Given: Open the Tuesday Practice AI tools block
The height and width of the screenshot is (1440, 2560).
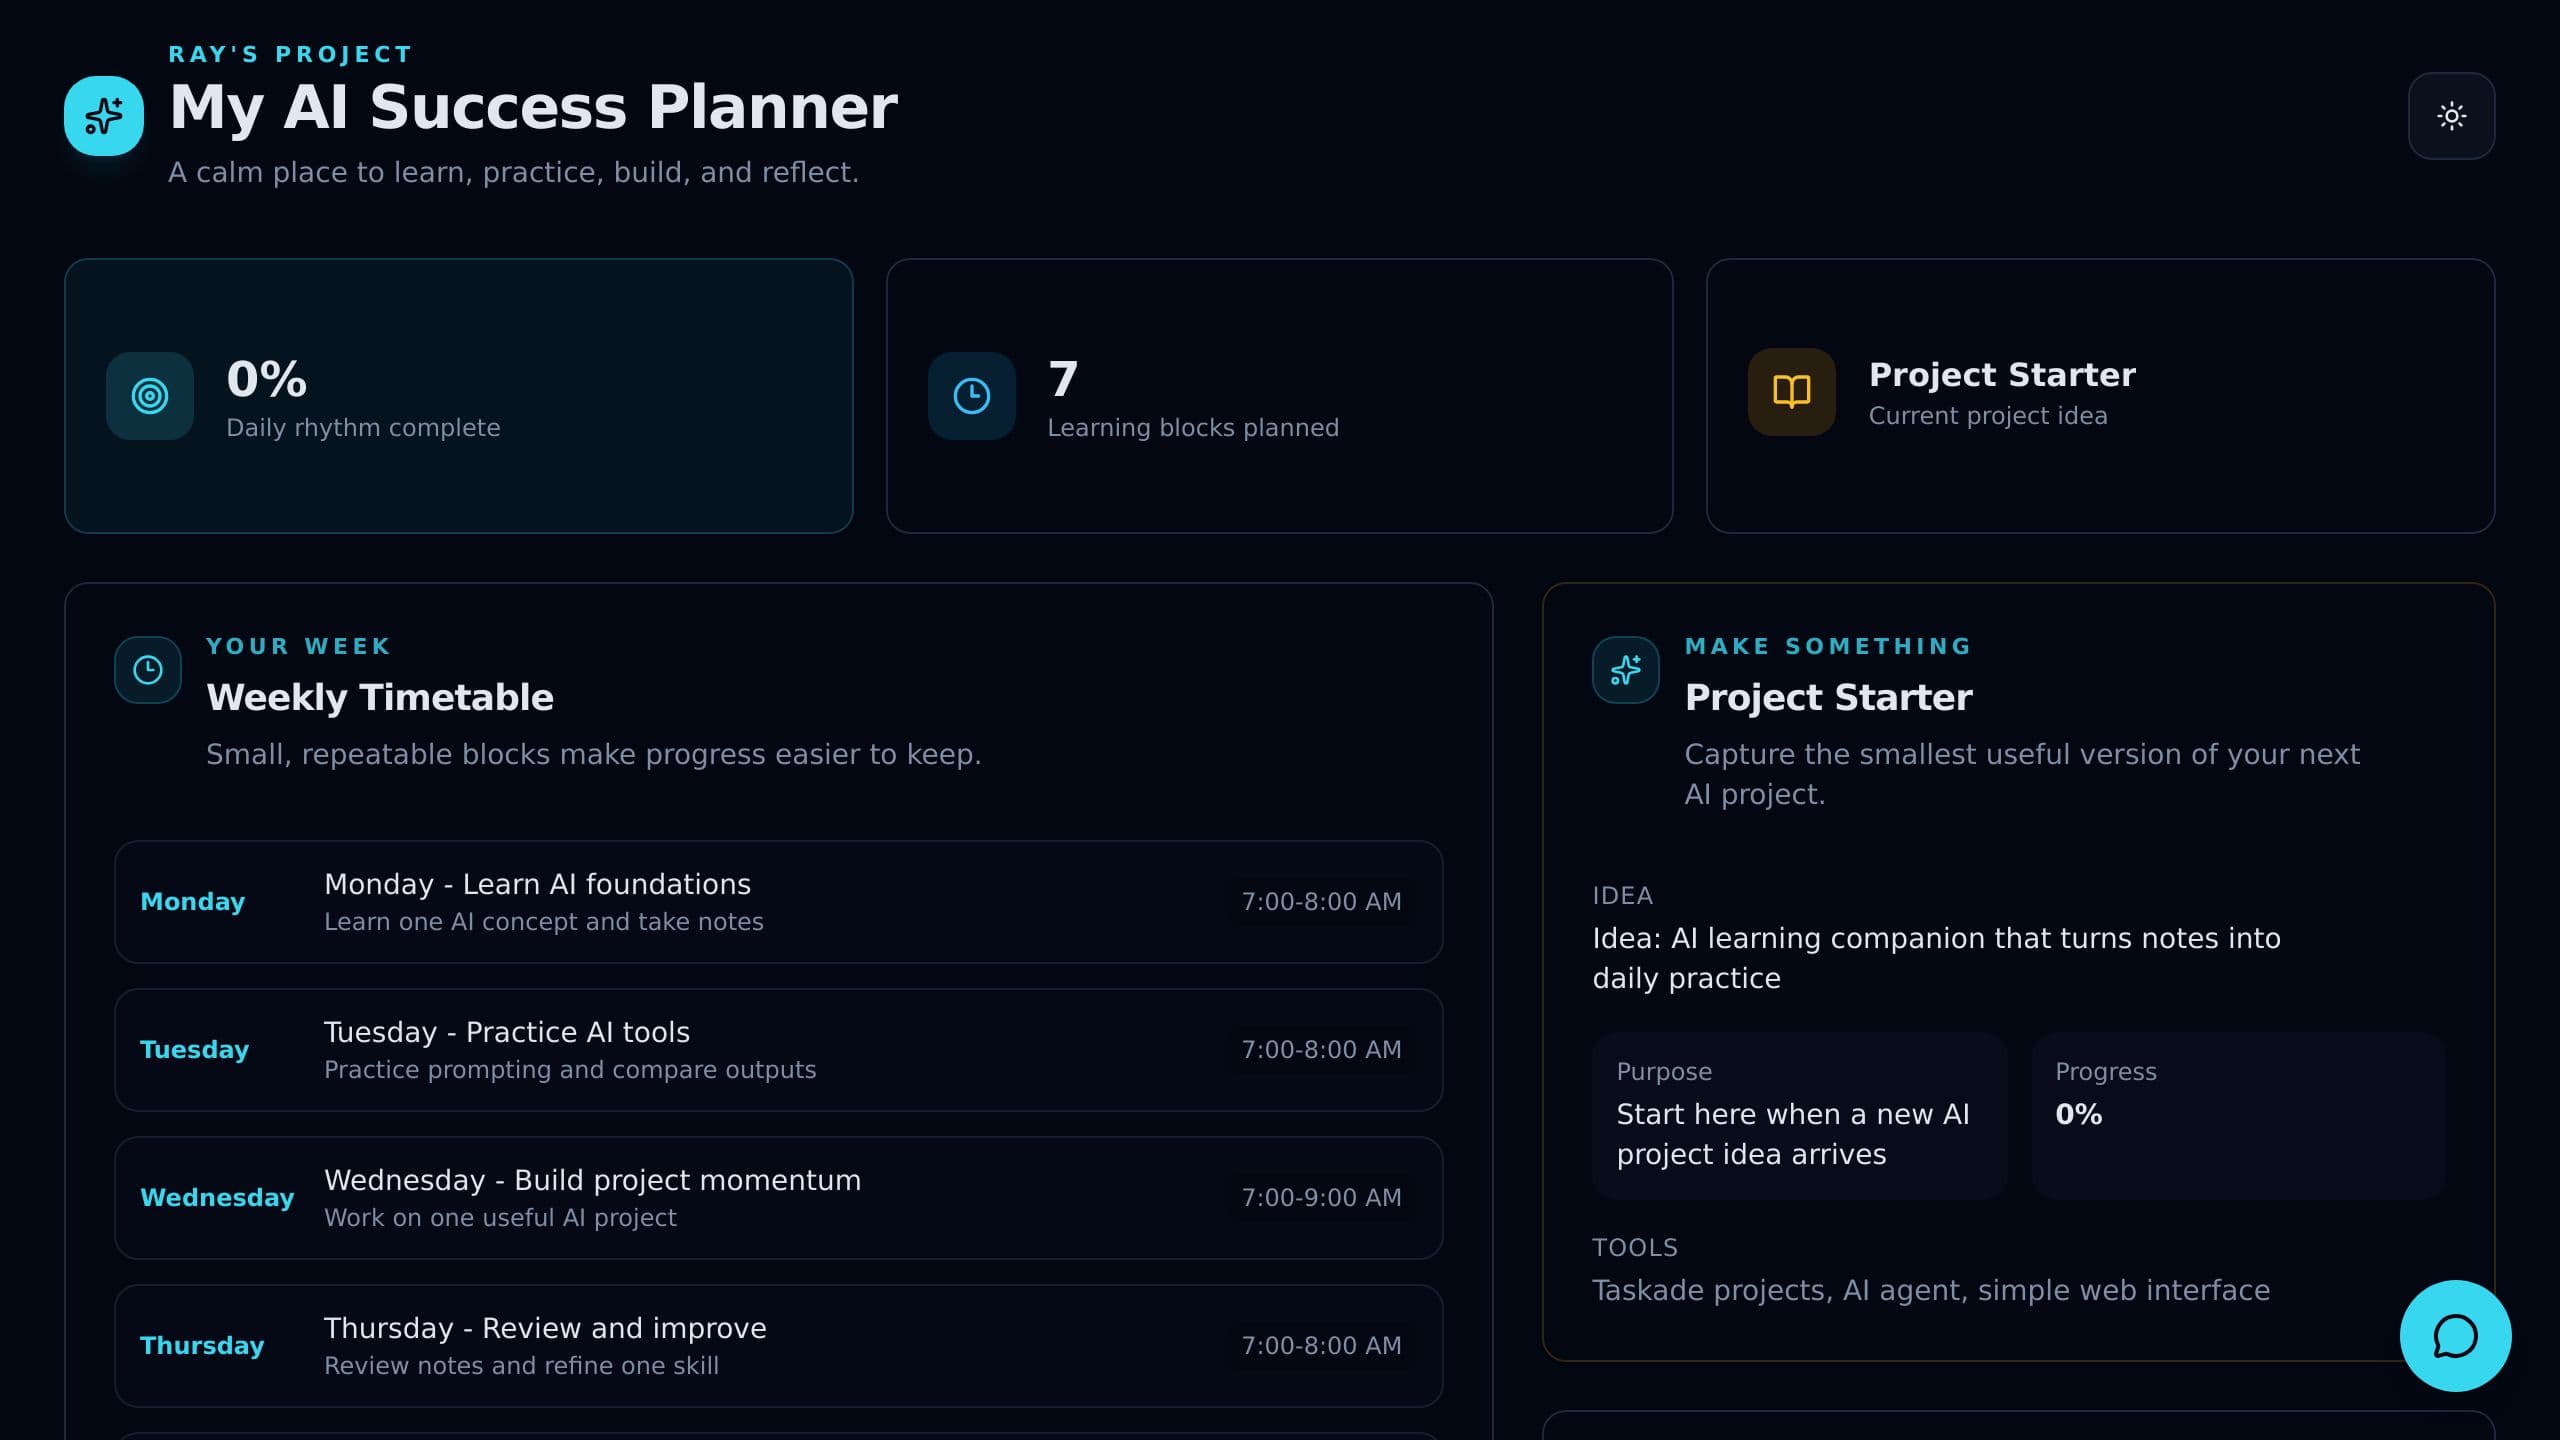Looking at the screenshot, I should pyautogui.click(x=778, y=1050).
